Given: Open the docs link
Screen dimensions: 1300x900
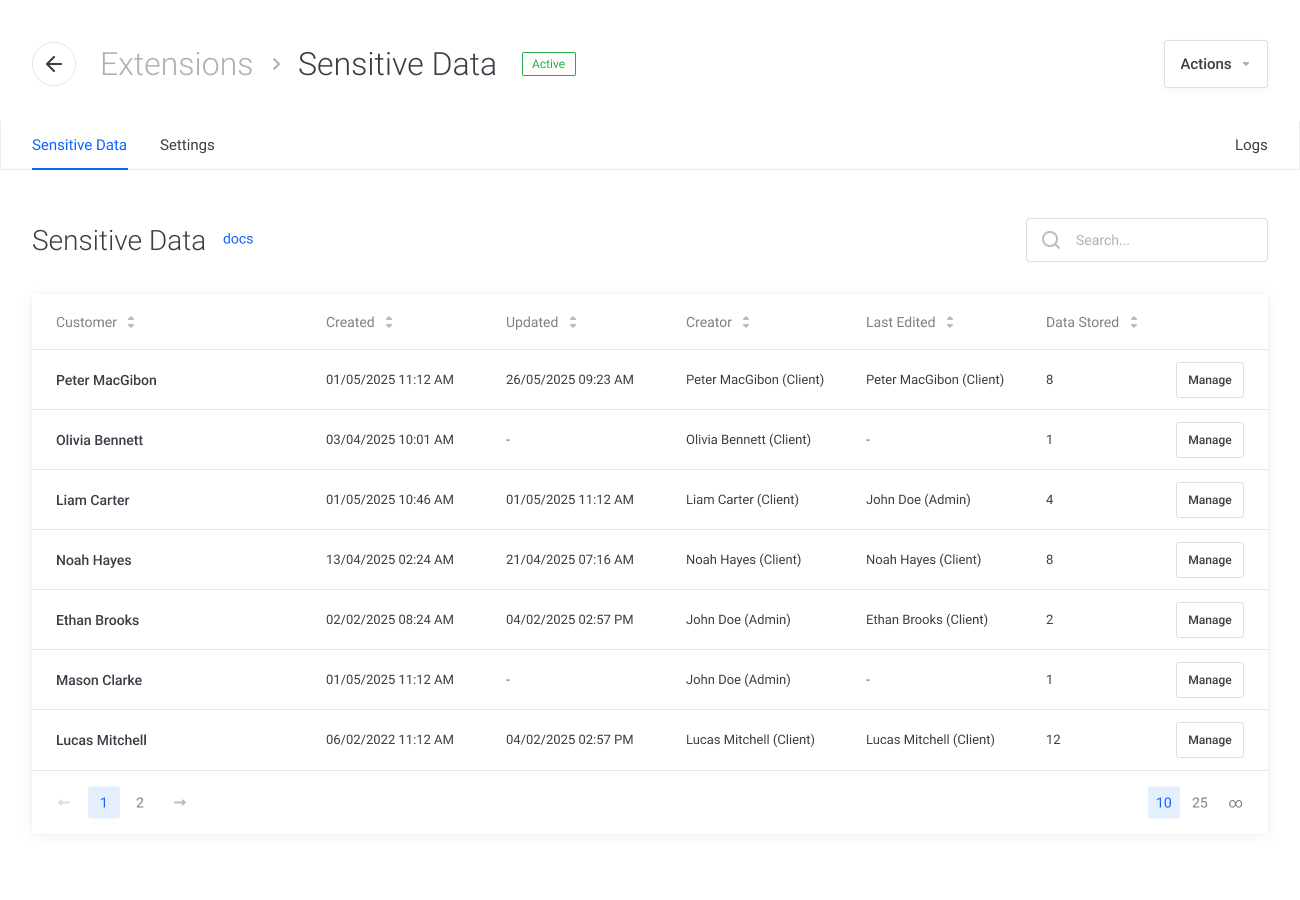Looking at the screenshot, I should [238, 239].
